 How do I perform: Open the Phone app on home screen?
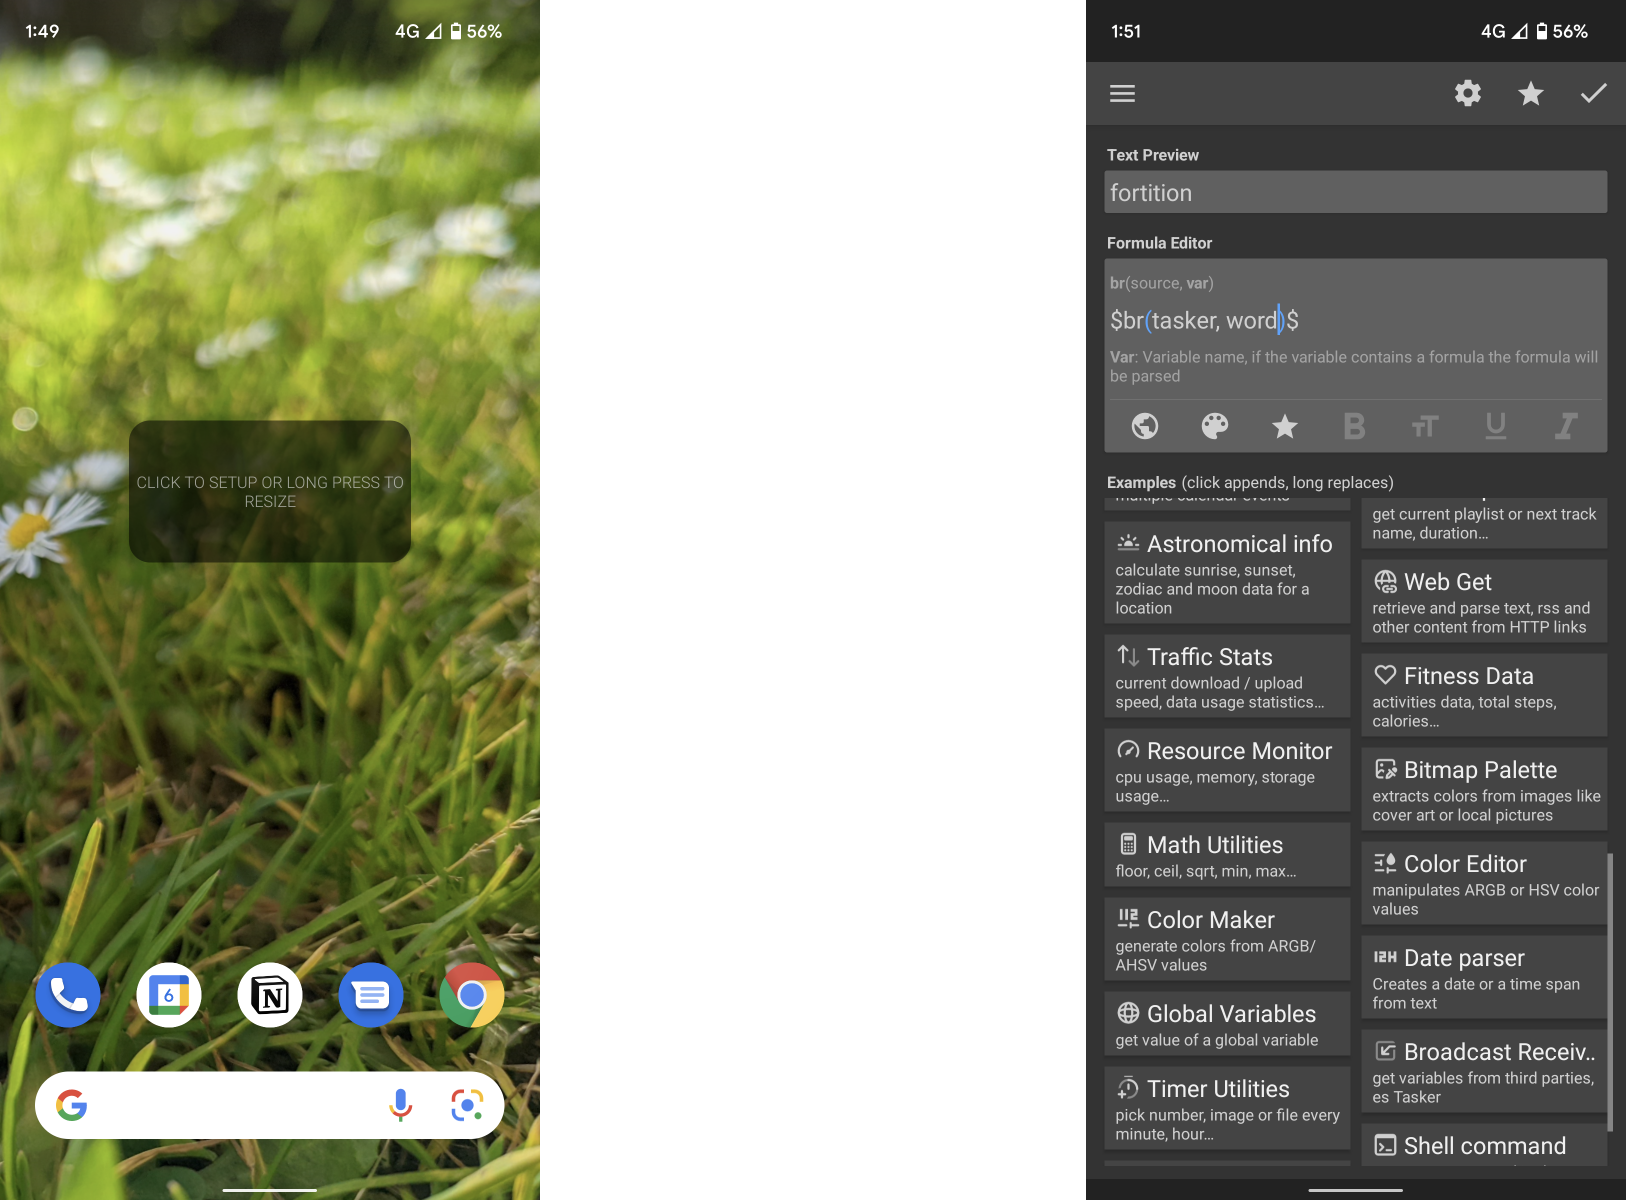(68, 995)
